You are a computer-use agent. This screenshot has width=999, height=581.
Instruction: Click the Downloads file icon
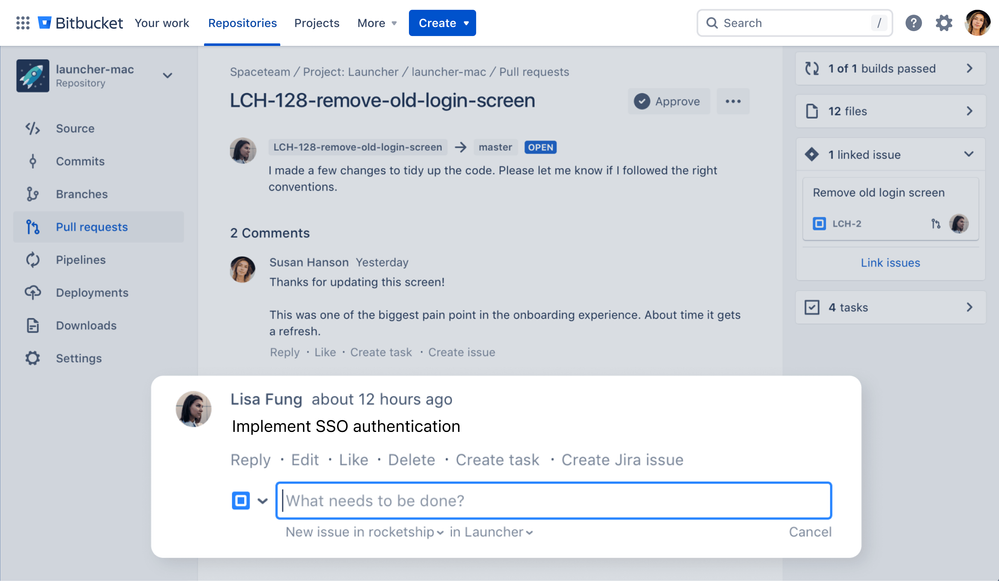click(32, 325)
